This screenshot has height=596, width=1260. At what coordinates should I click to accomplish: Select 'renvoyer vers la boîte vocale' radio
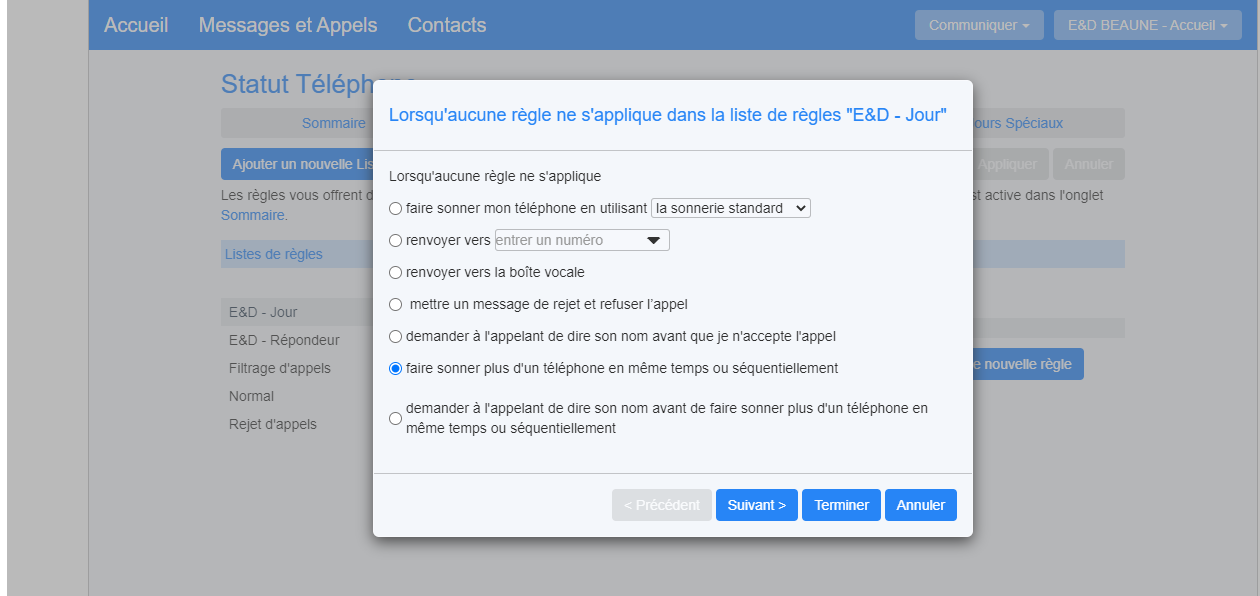pos(395,272)
